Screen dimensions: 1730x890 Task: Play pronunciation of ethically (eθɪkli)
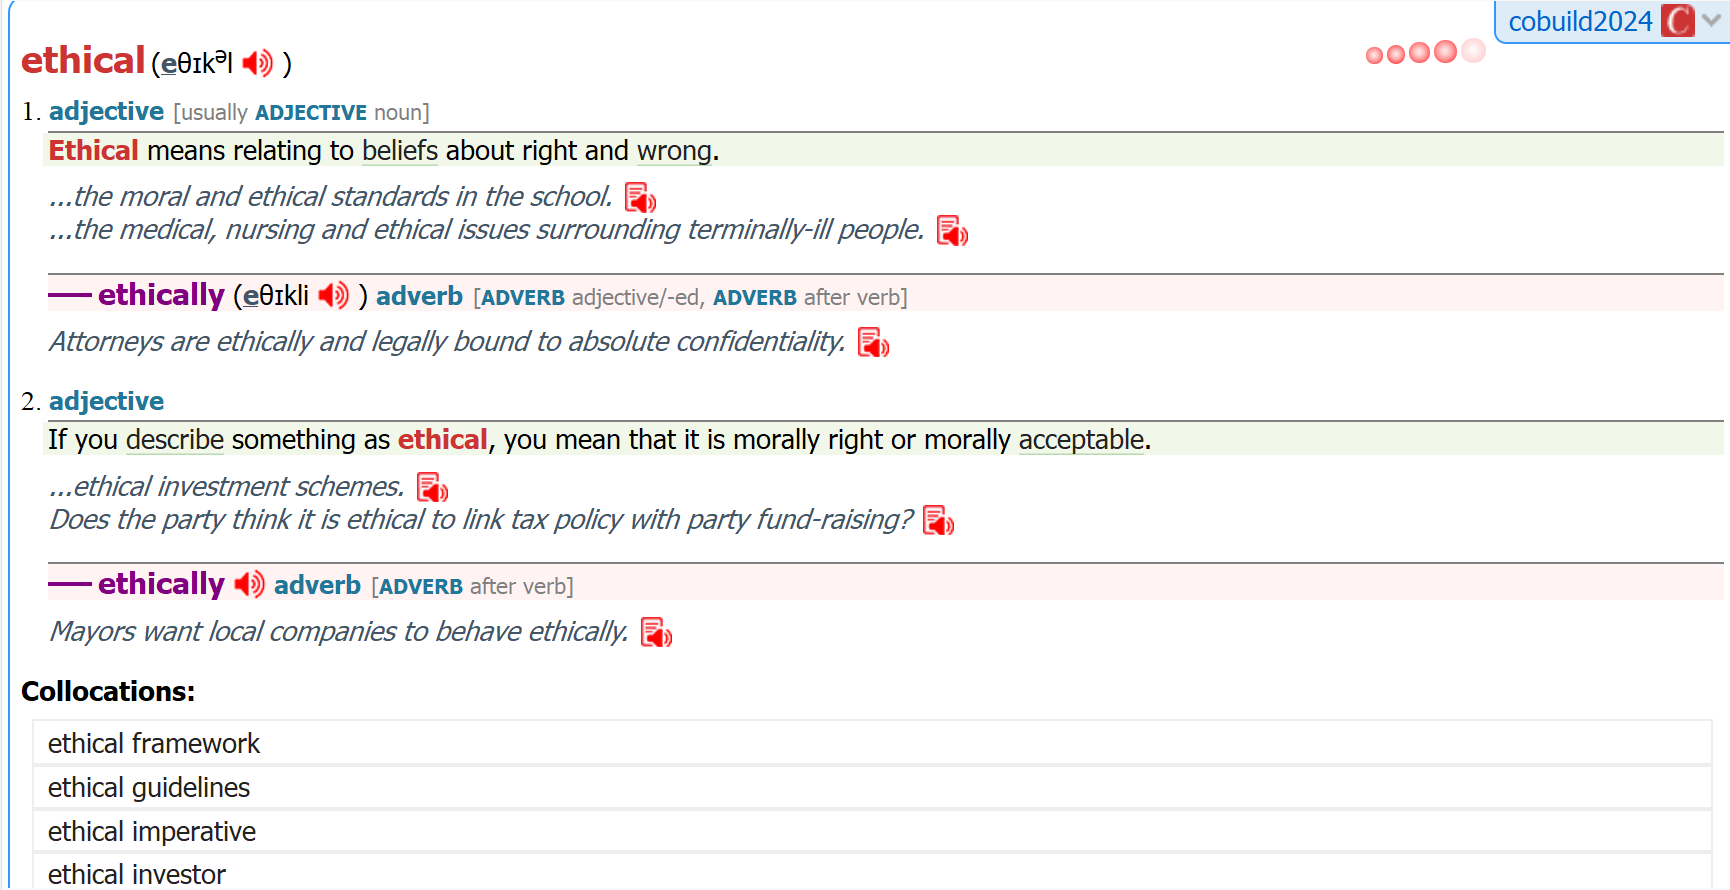coord(333,295)
